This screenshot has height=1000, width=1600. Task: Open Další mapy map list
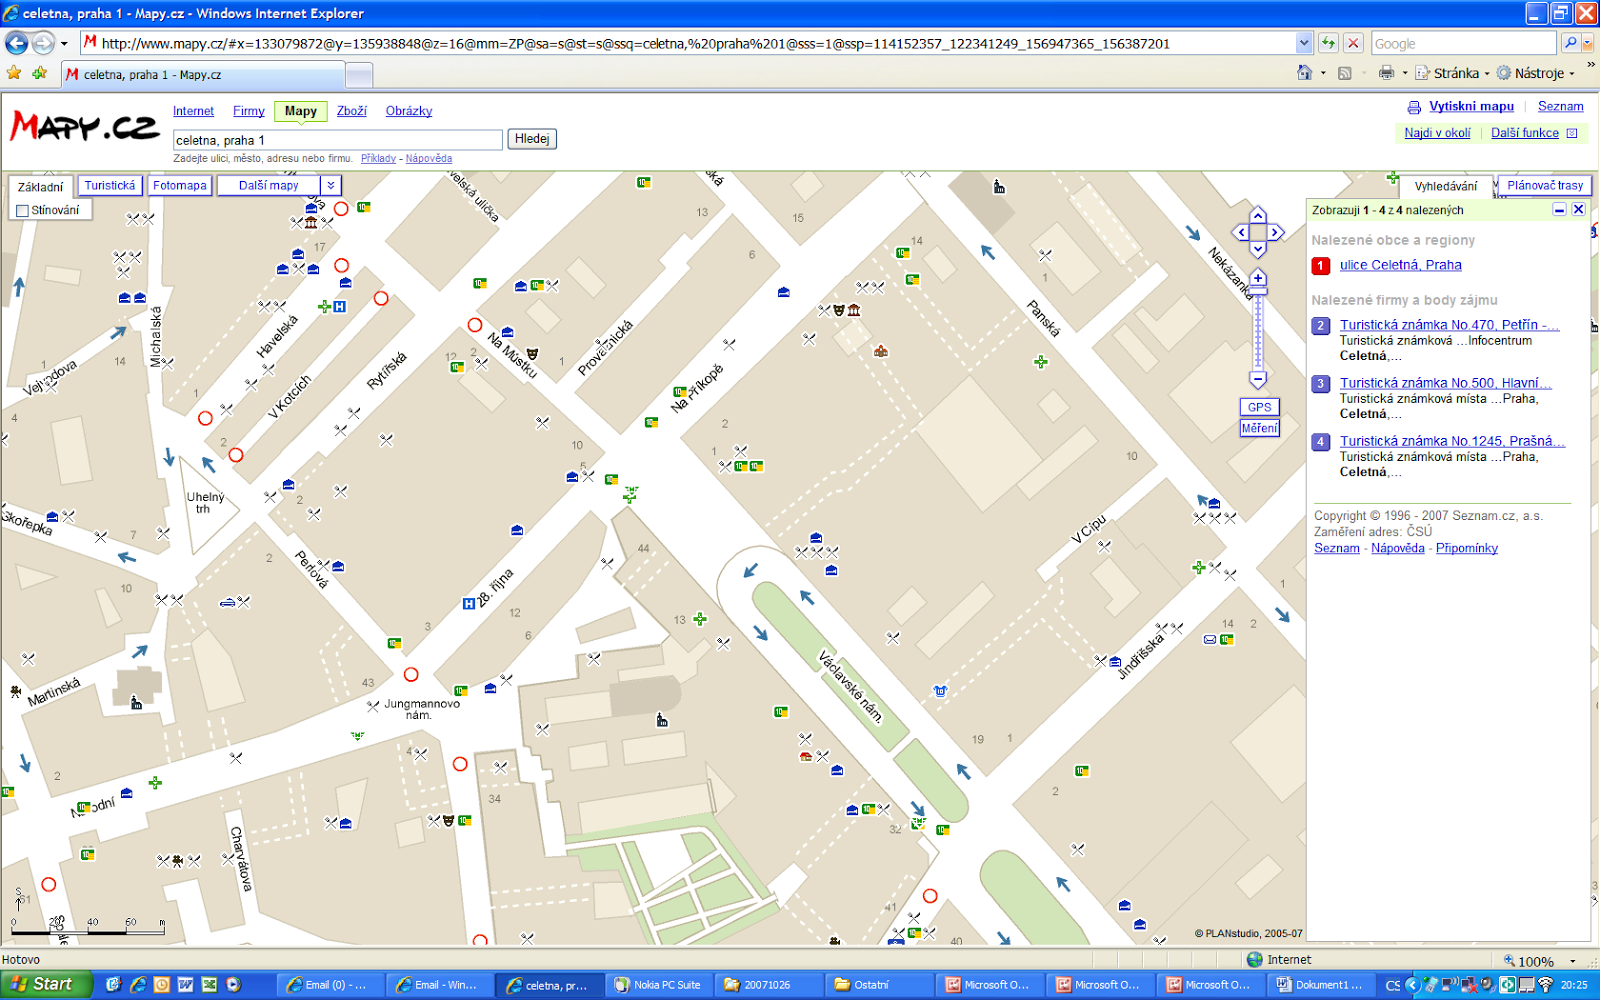[x=268, y=185]
